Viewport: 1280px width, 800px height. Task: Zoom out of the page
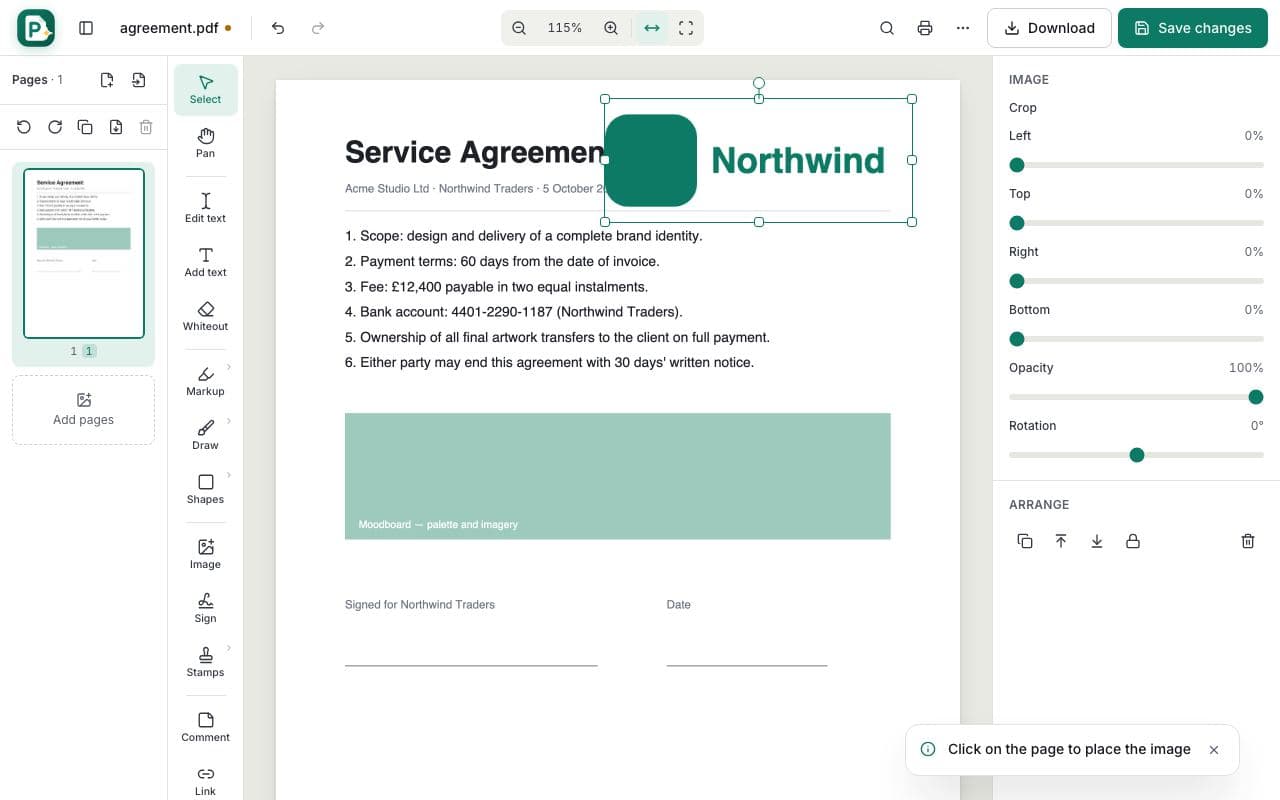coord(519,28)
